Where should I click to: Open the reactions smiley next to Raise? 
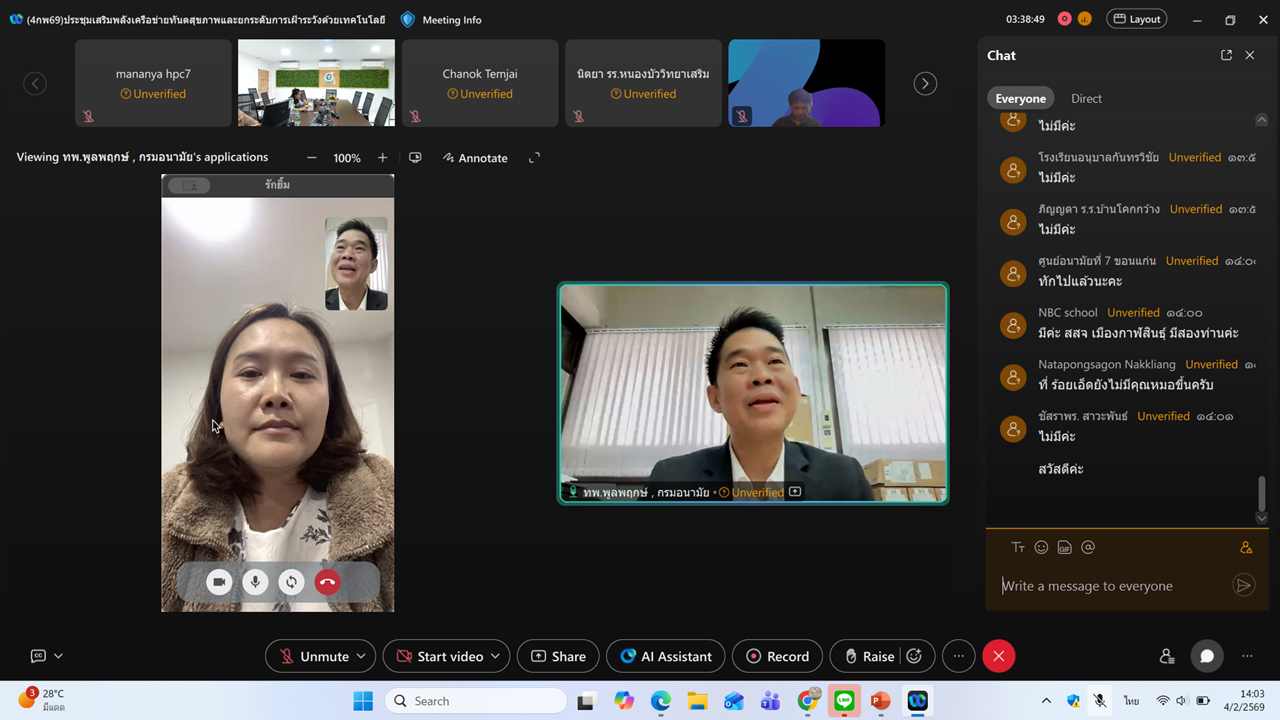[x=914, y=656]
